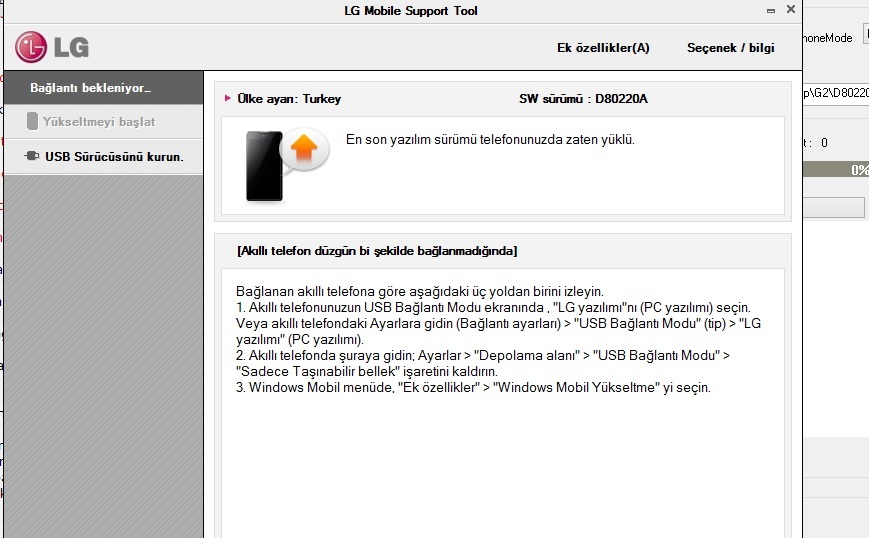
Task: Click the LG logo
Action: click(52, 47)
